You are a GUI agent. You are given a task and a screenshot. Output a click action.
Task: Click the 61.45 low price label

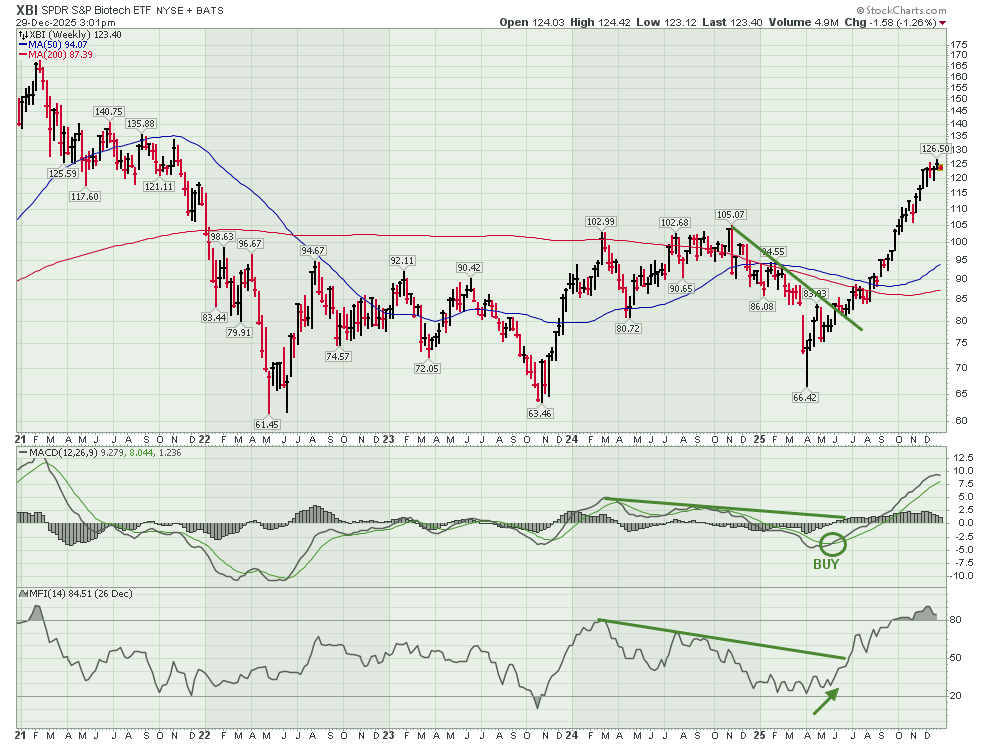[268, 424]
